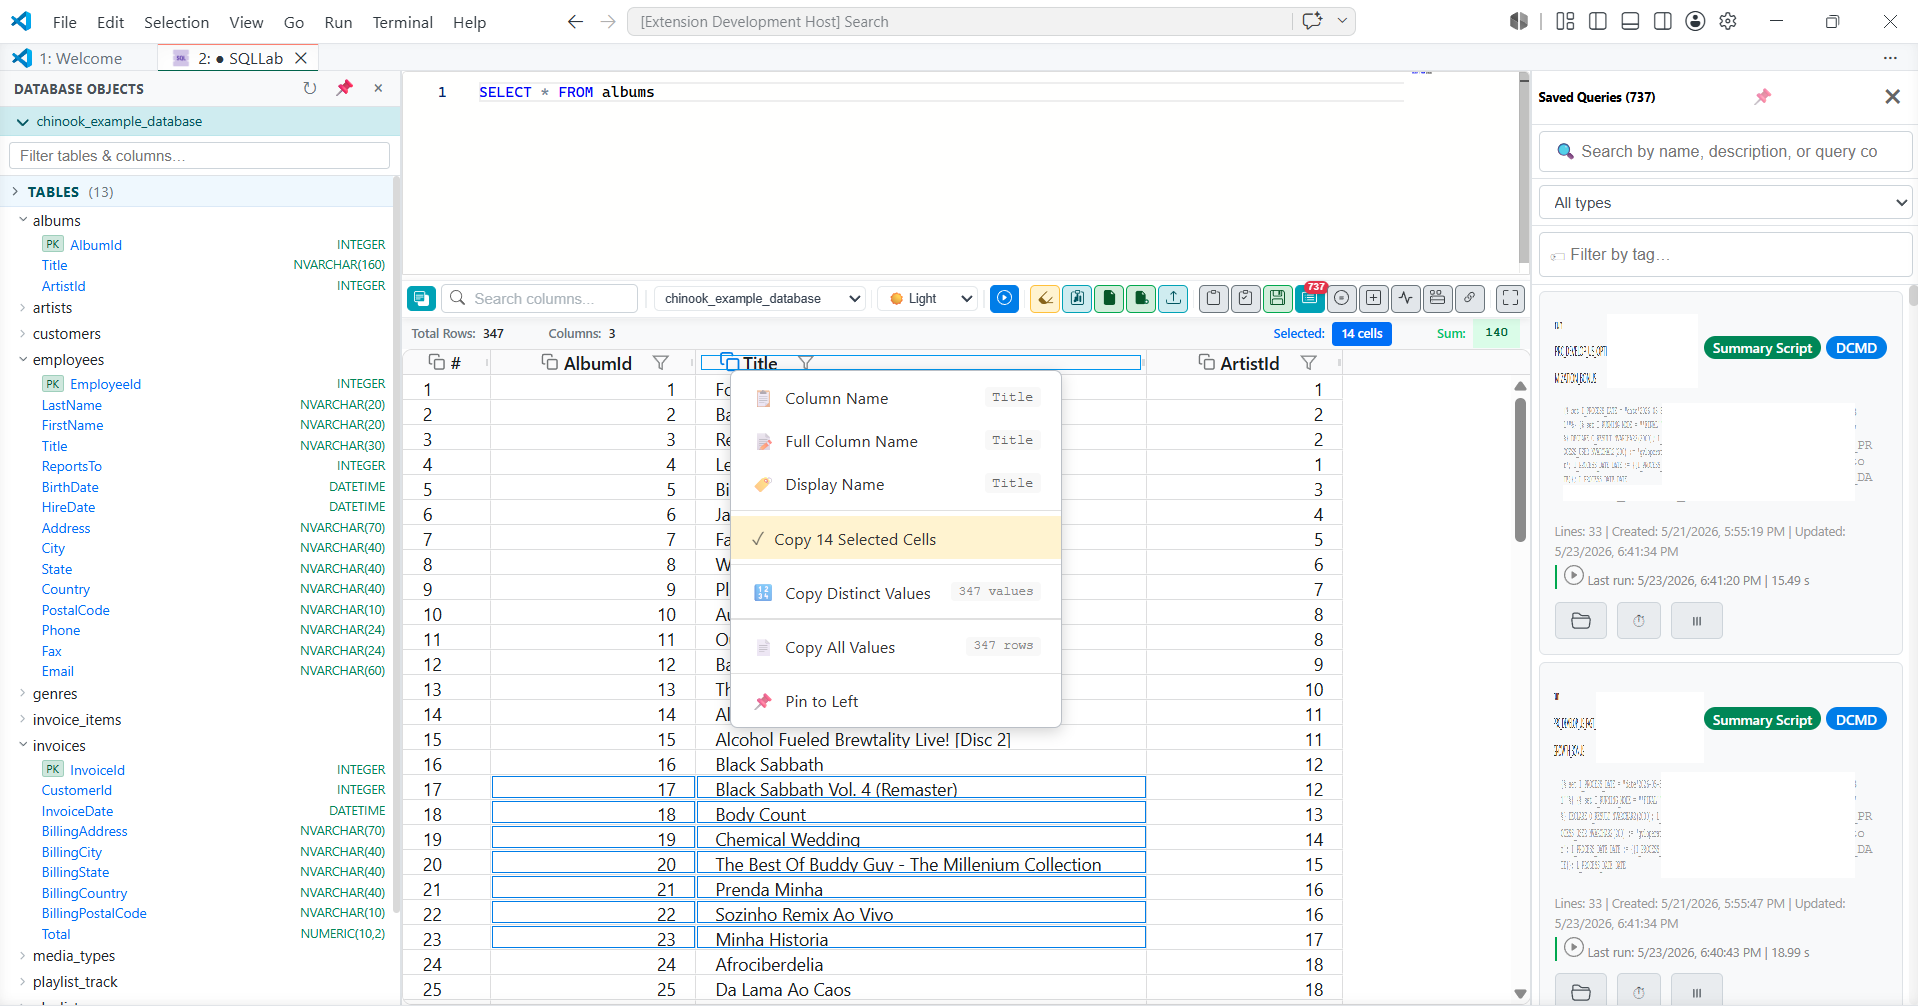Refresh the Database Objects panel

pyautogui.click(x=310, y=88)
